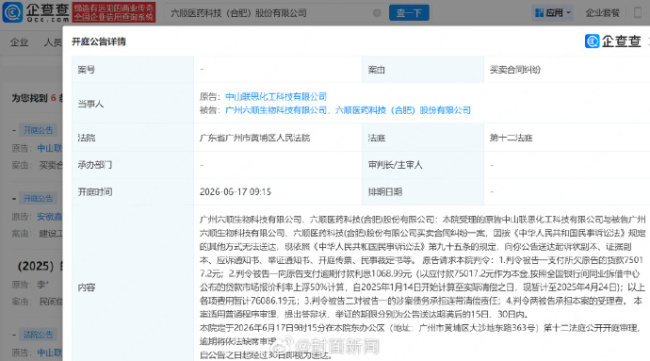Click the mobile phone icon in the top bar
This screenshot has width=650, height=361.
coord(638,13)
